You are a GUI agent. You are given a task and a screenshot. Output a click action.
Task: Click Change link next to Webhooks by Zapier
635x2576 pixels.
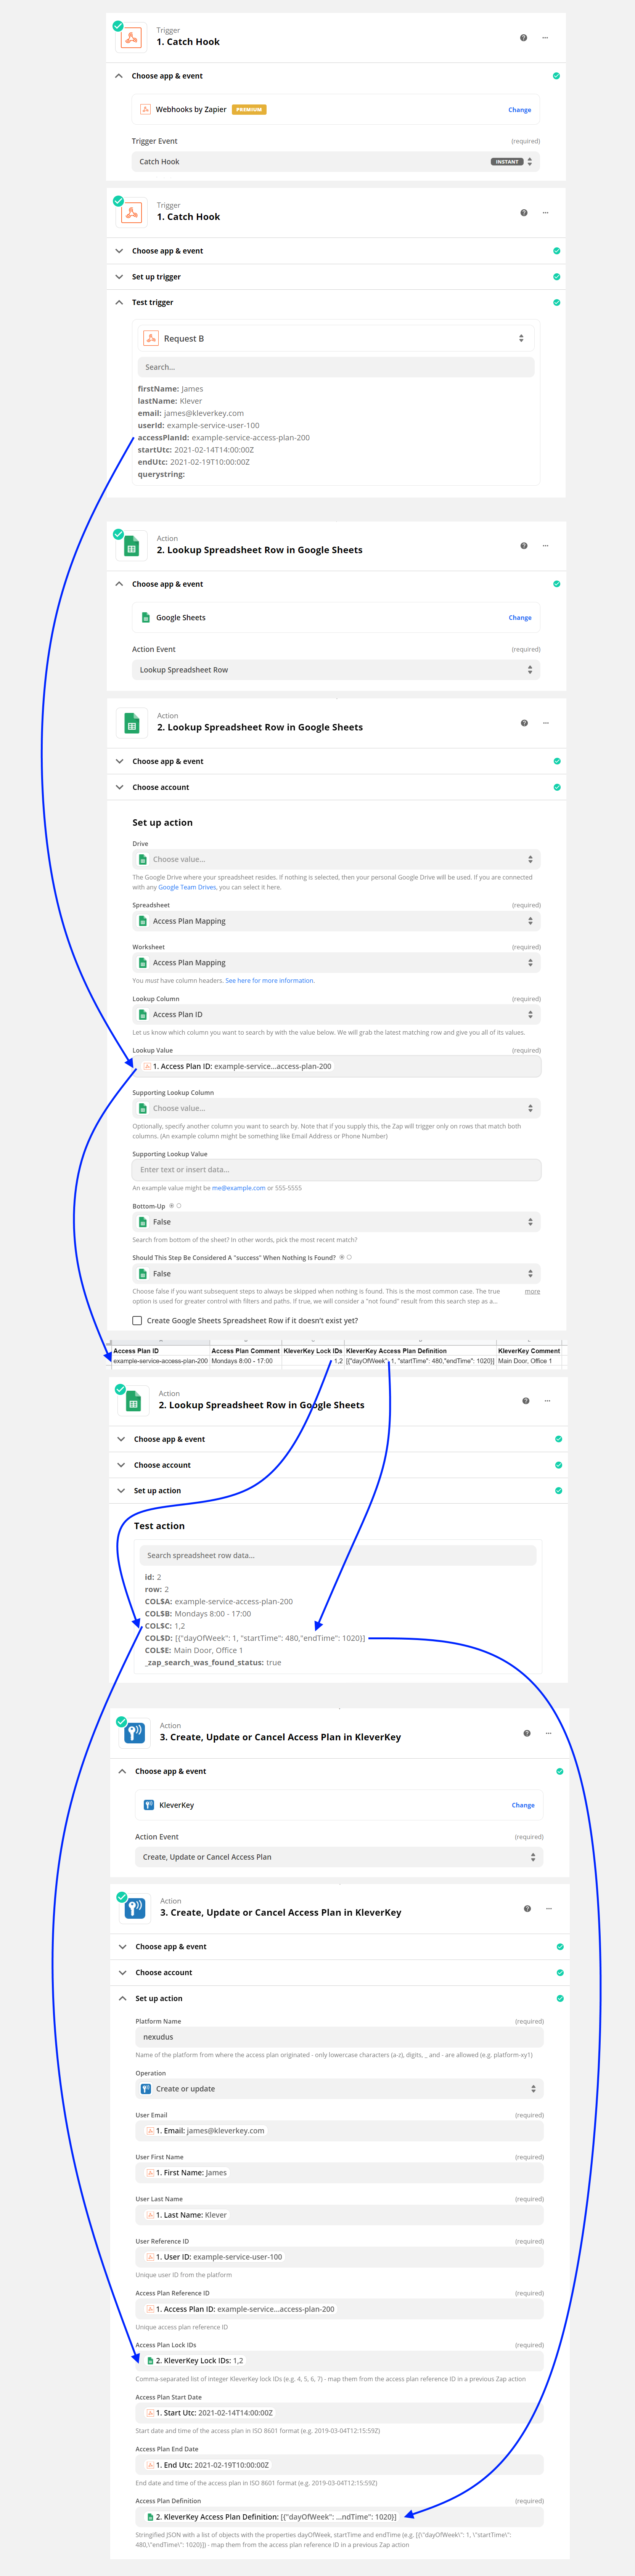520,110
